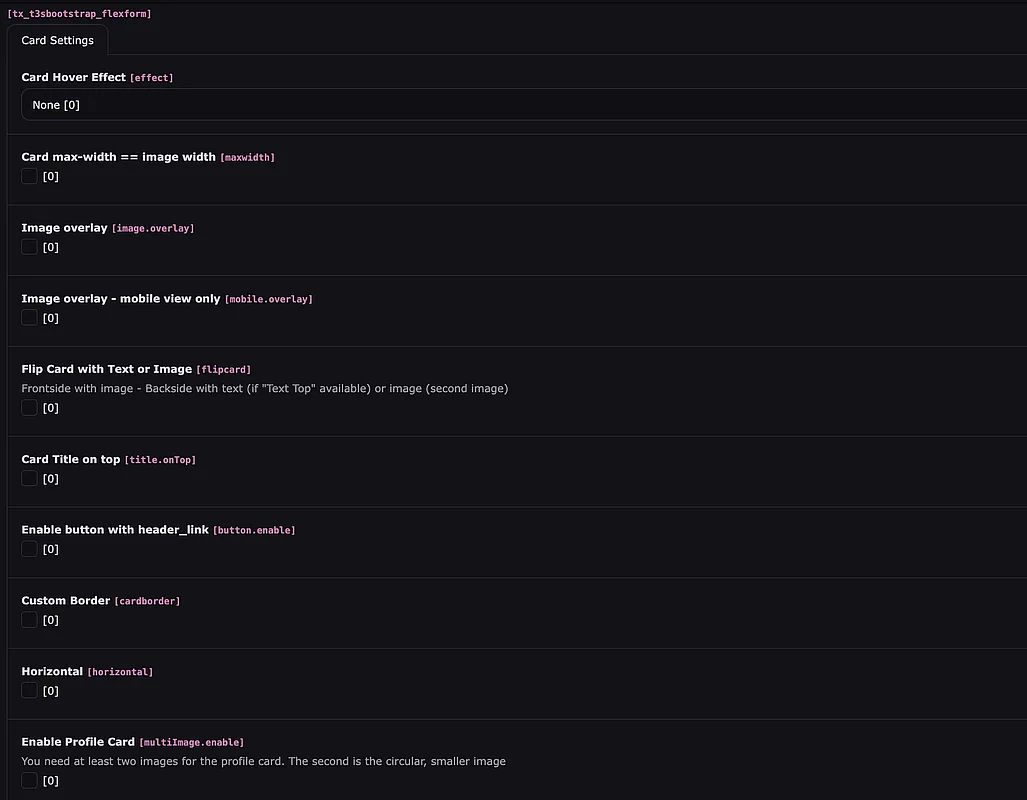Toggle the Card Title on top checkbox
The width and height of the screenshot is (1027, 800).
click(x=30, y=479)
